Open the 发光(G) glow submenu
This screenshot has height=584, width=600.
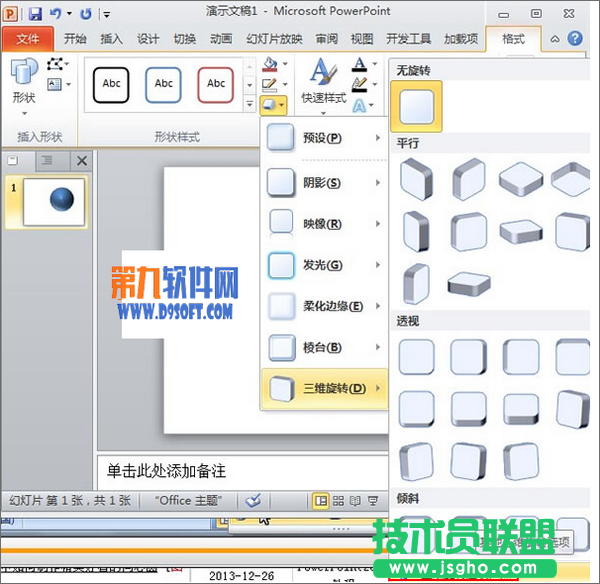[324, 265]
